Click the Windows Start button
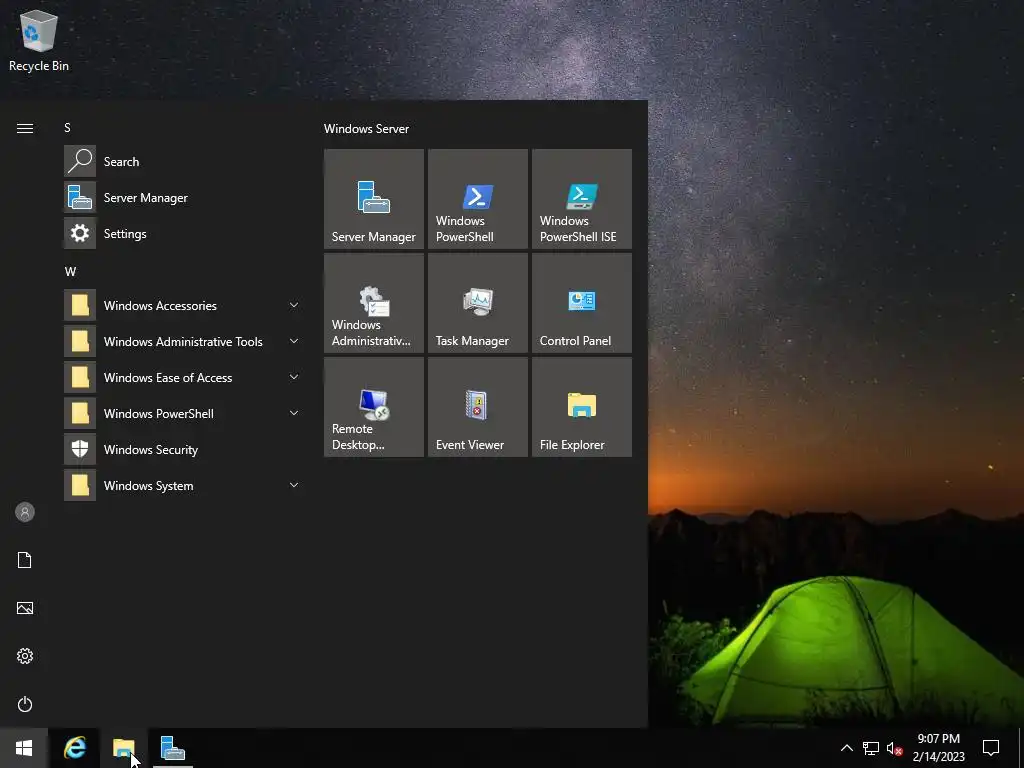 24,748
